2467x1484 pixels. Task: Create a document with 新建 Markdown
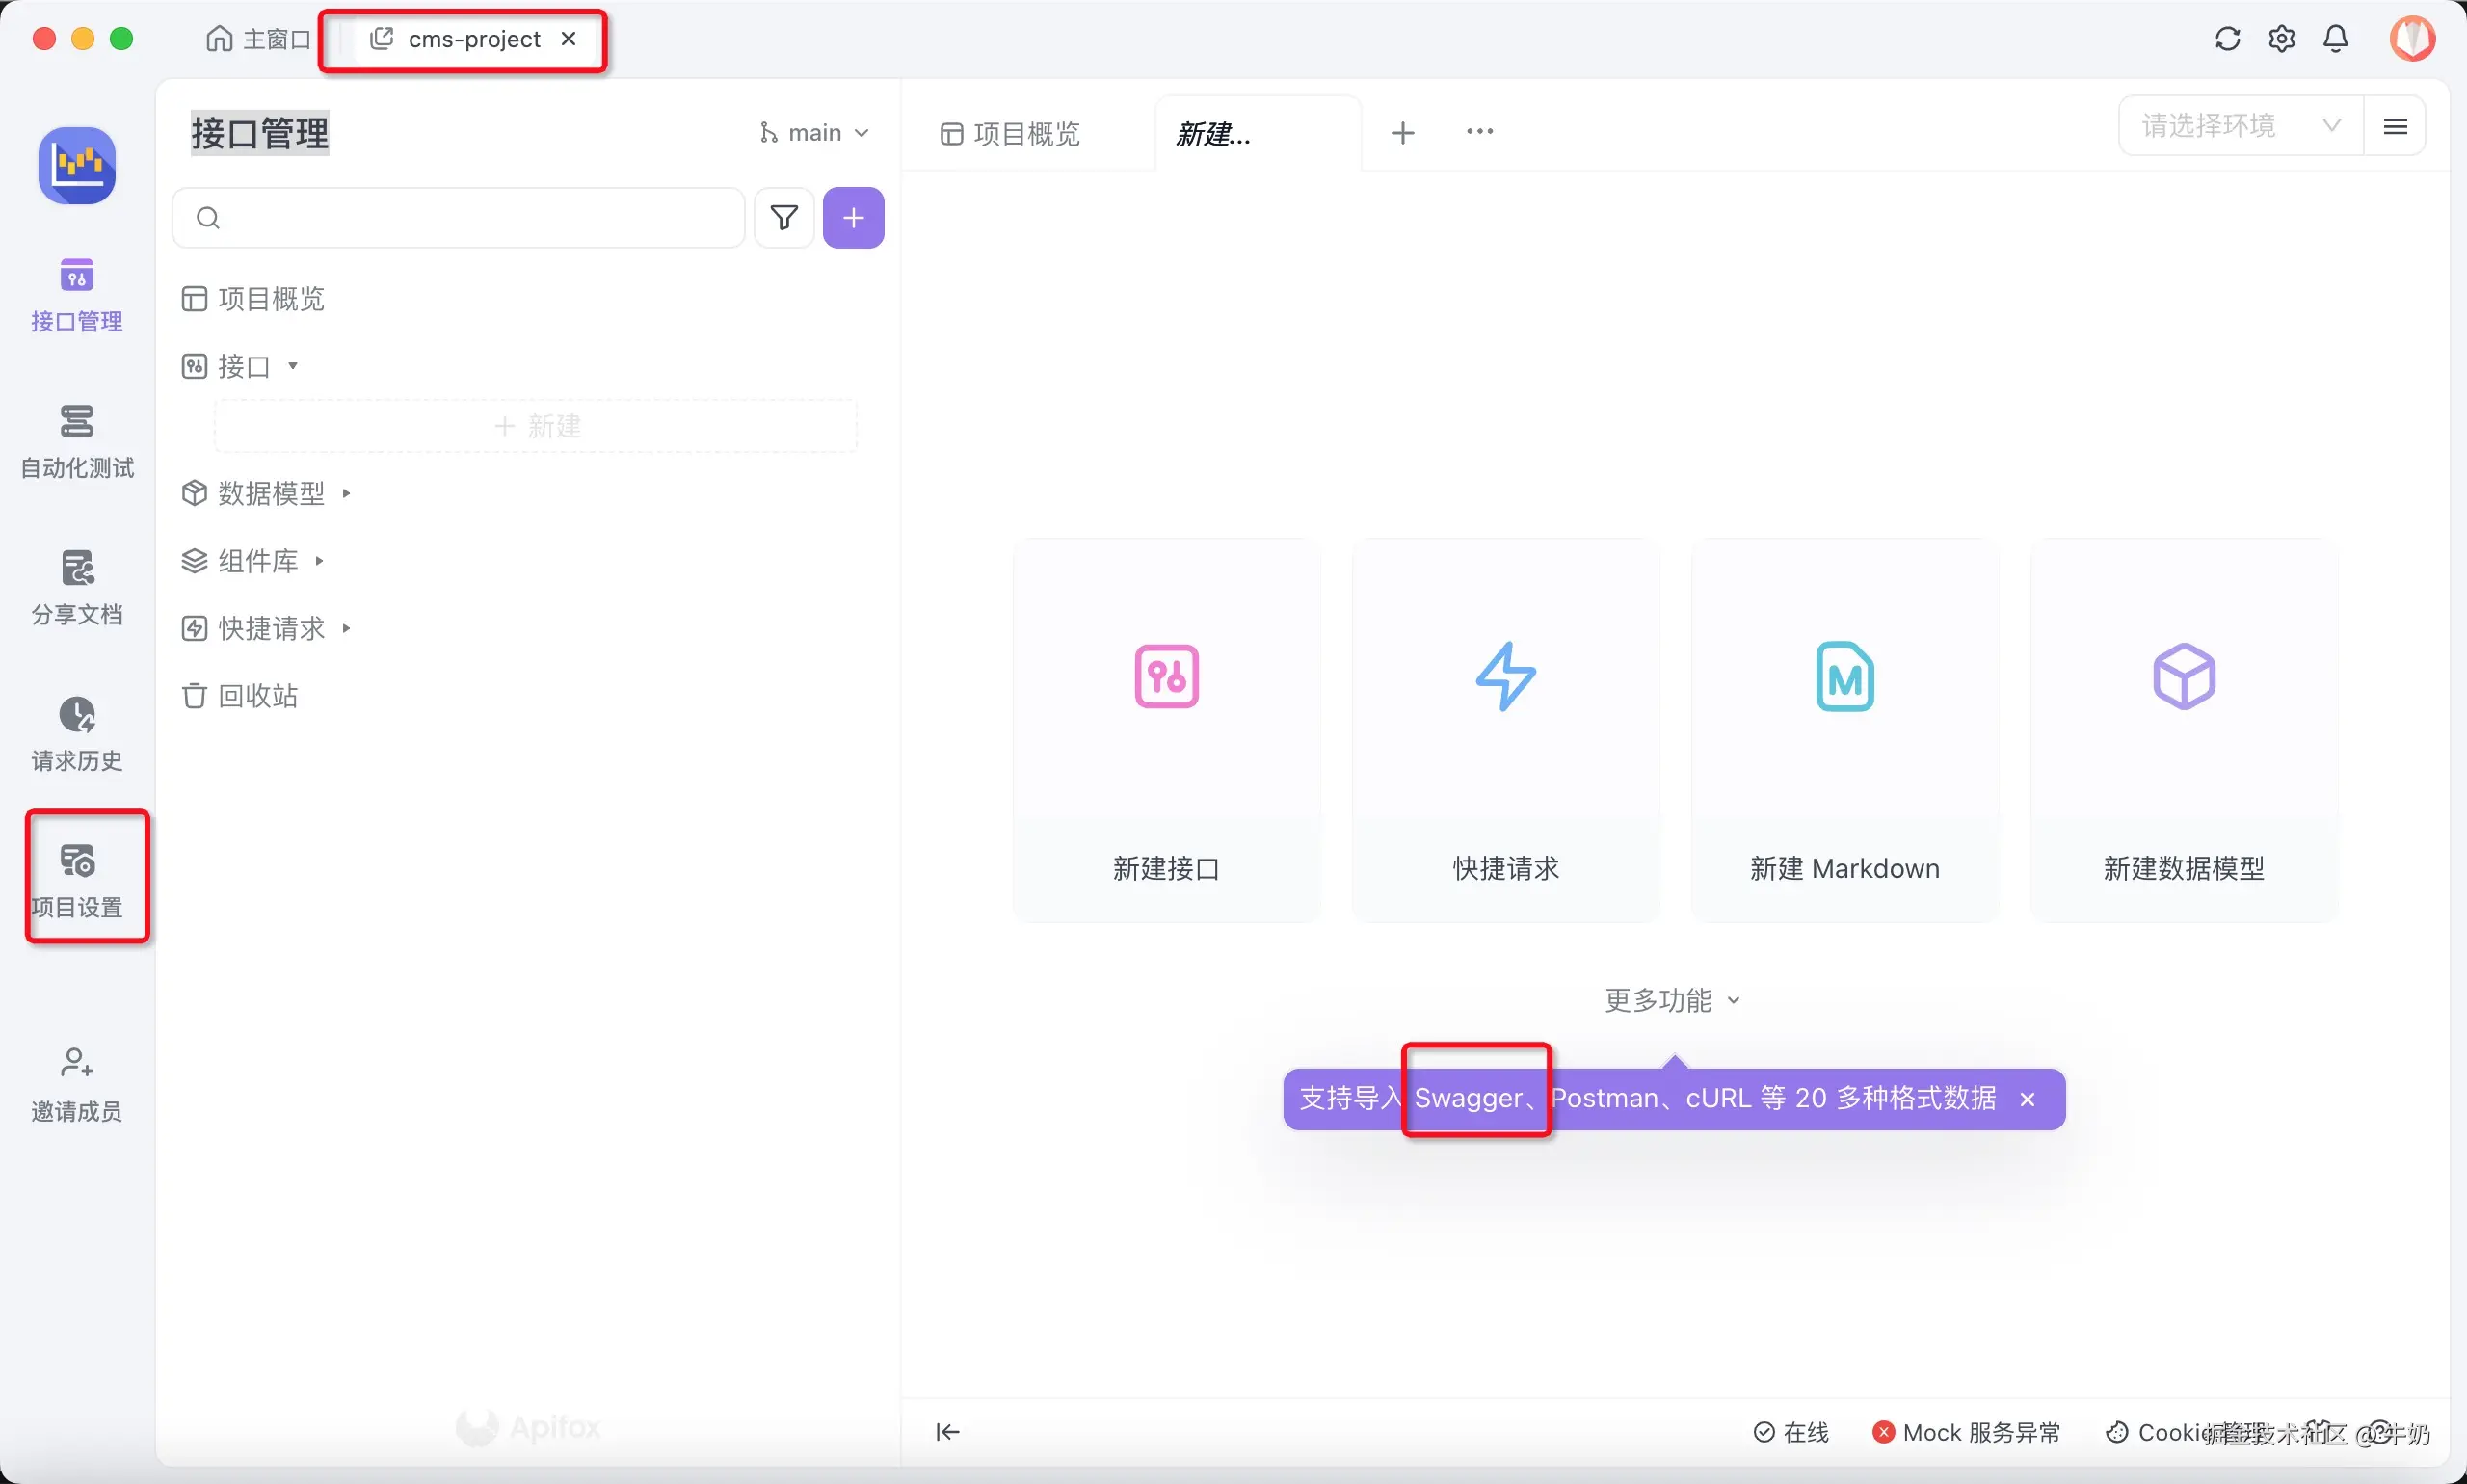coord(1843,727)
